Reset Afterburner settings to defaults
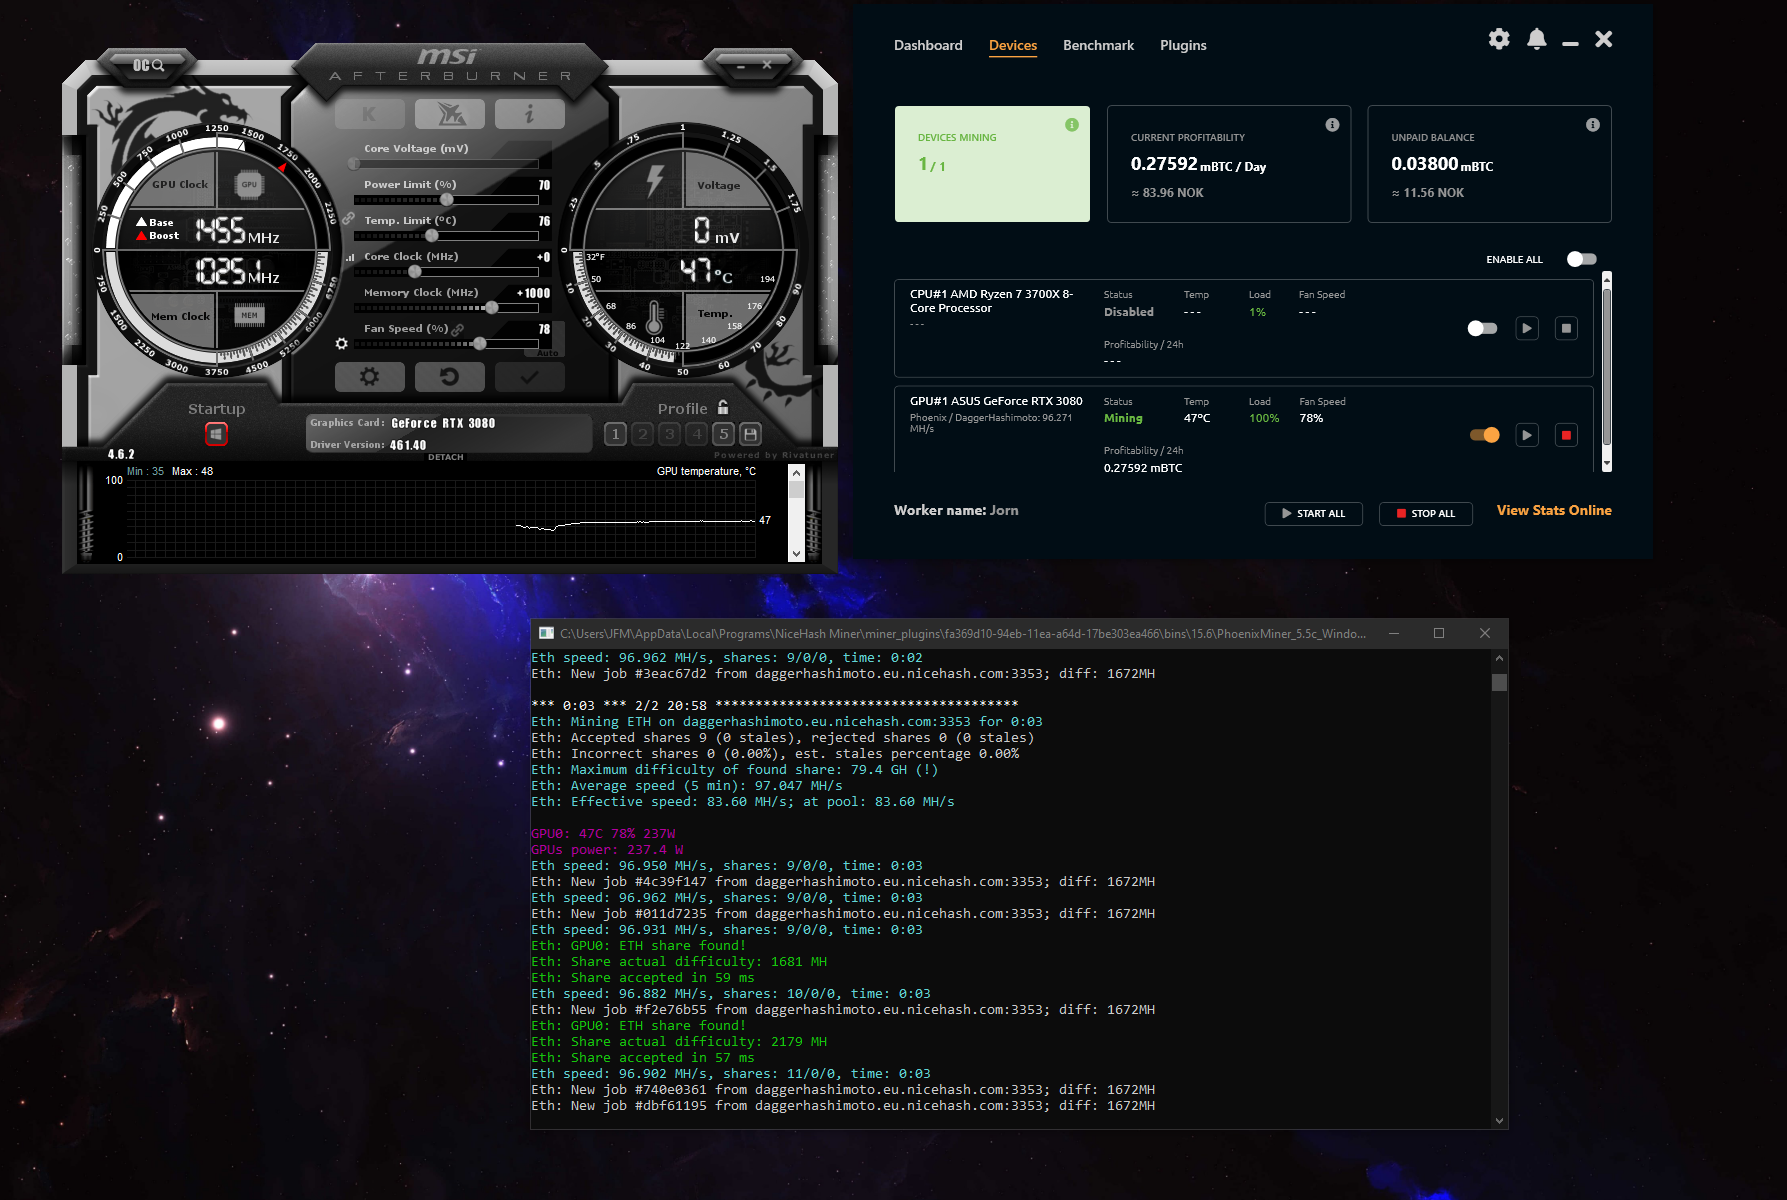This screenshot has height=1200, width=1787. coord(449,377)
